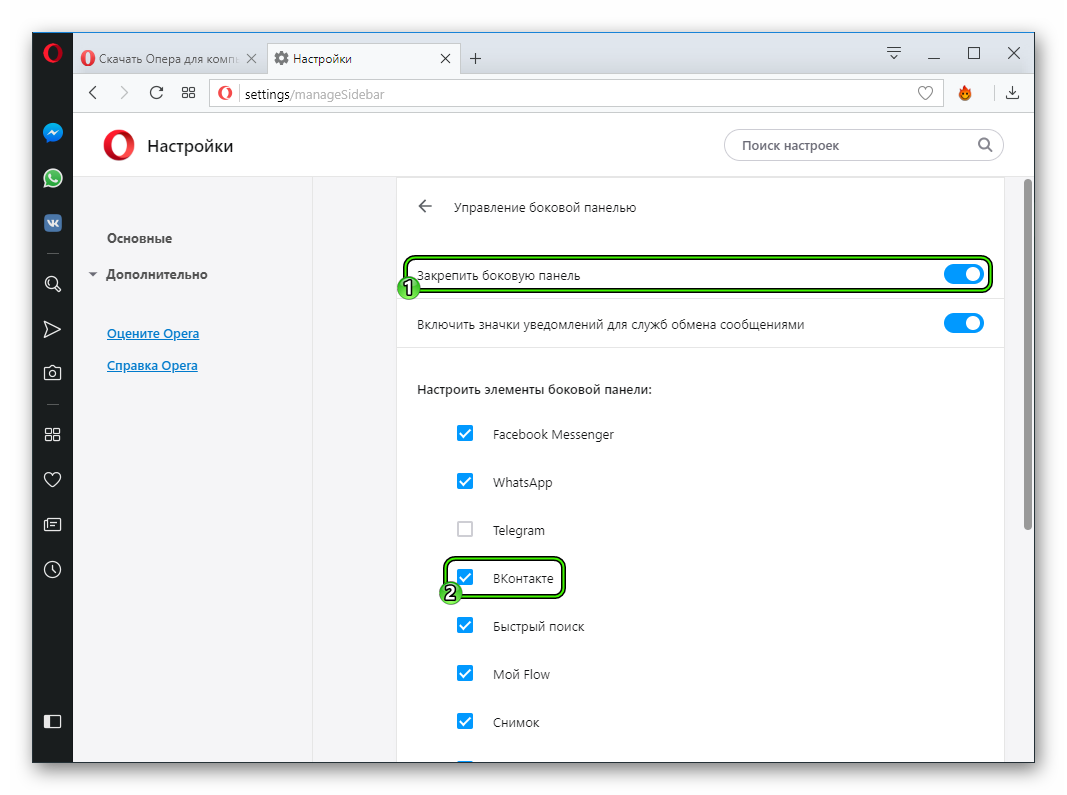Maximize the Opera window

pyautogui.click(x=974, y=53)
